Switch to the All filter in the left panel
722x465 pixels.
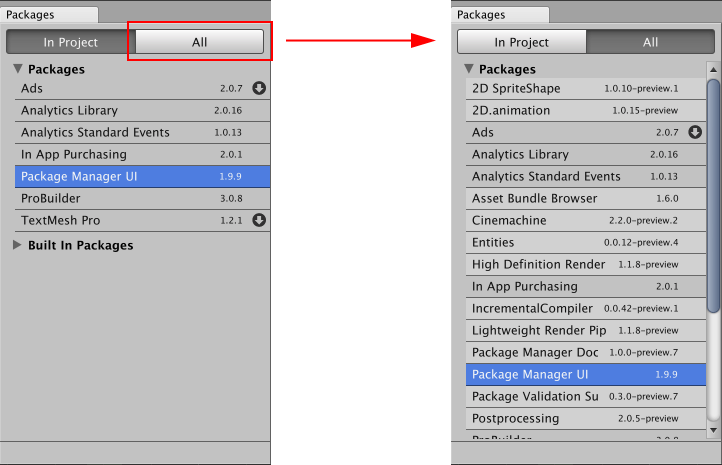coord(200,42)
